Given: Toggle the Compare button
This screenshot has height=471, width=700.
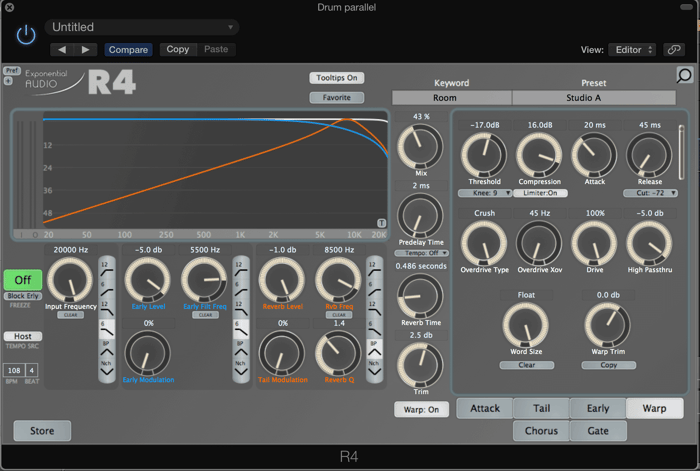Looking at the screenshot, I should pyautogui.click(x=128, y=50).
